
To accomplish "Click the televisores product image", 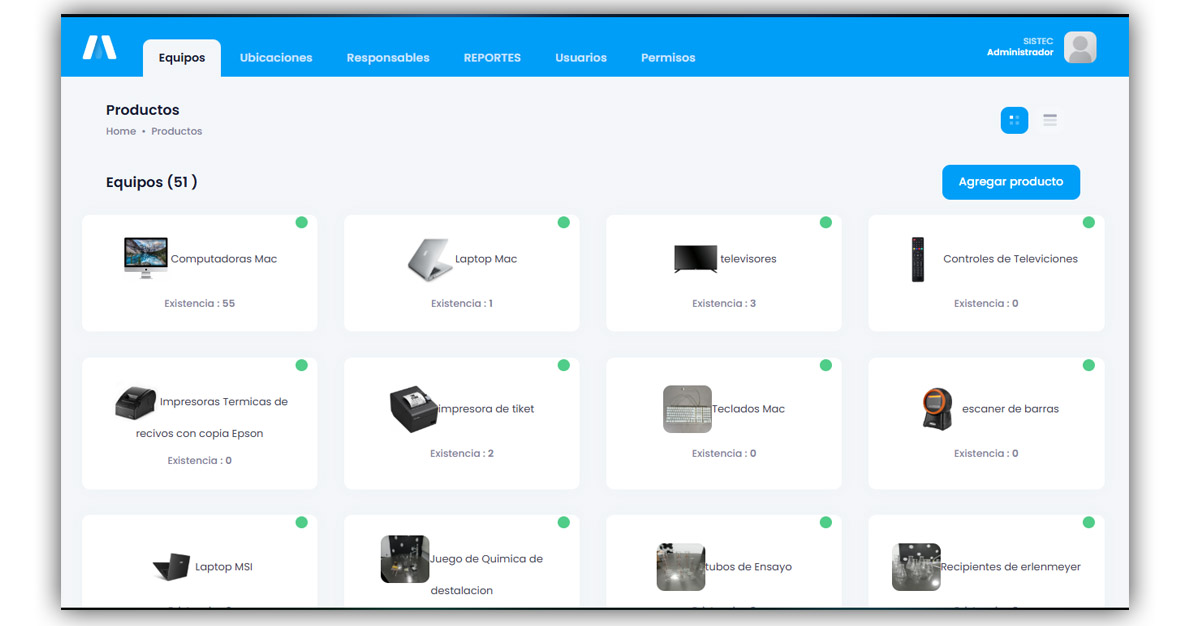I will click(x=695, y=259).
